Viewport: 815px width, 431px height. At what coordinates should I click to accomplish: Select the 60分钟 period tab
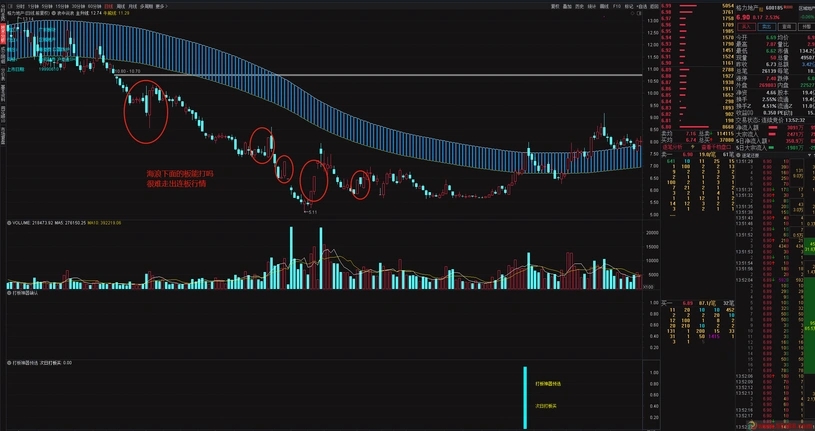(x=93, y=6)
